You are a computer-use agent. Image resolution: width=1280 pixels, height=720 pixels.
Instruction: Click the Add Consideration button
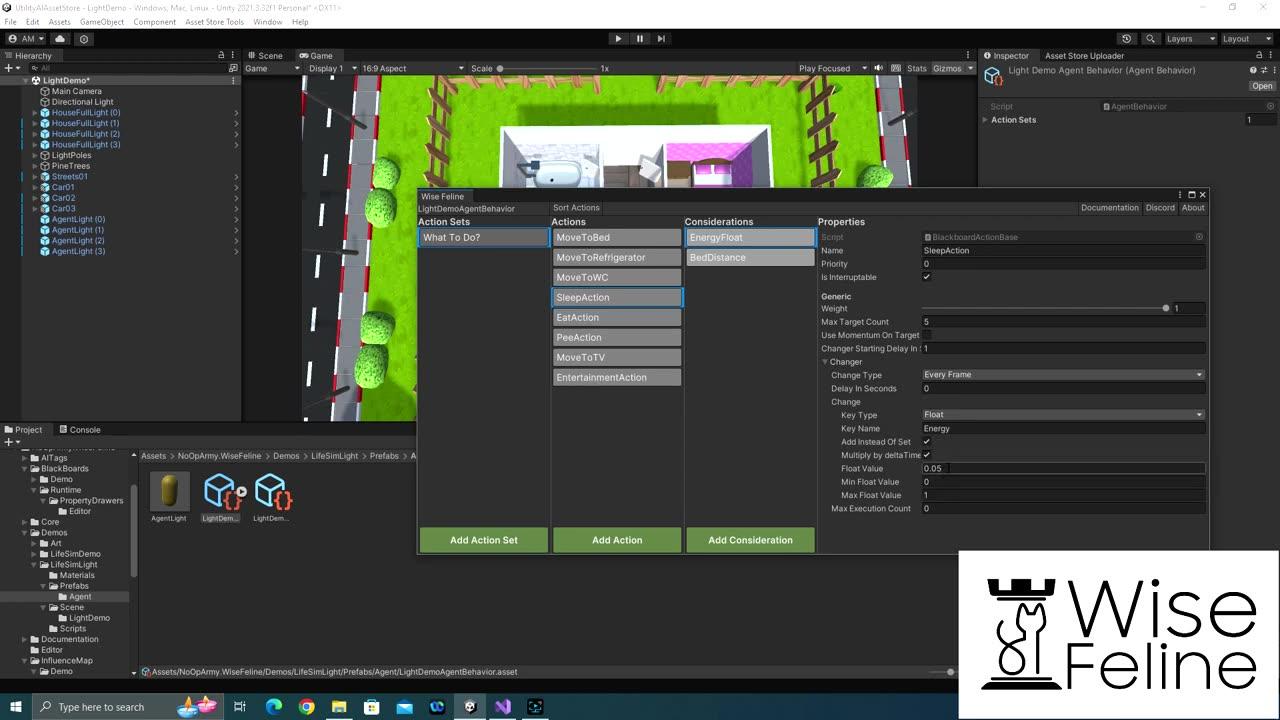tap(750, 540)
